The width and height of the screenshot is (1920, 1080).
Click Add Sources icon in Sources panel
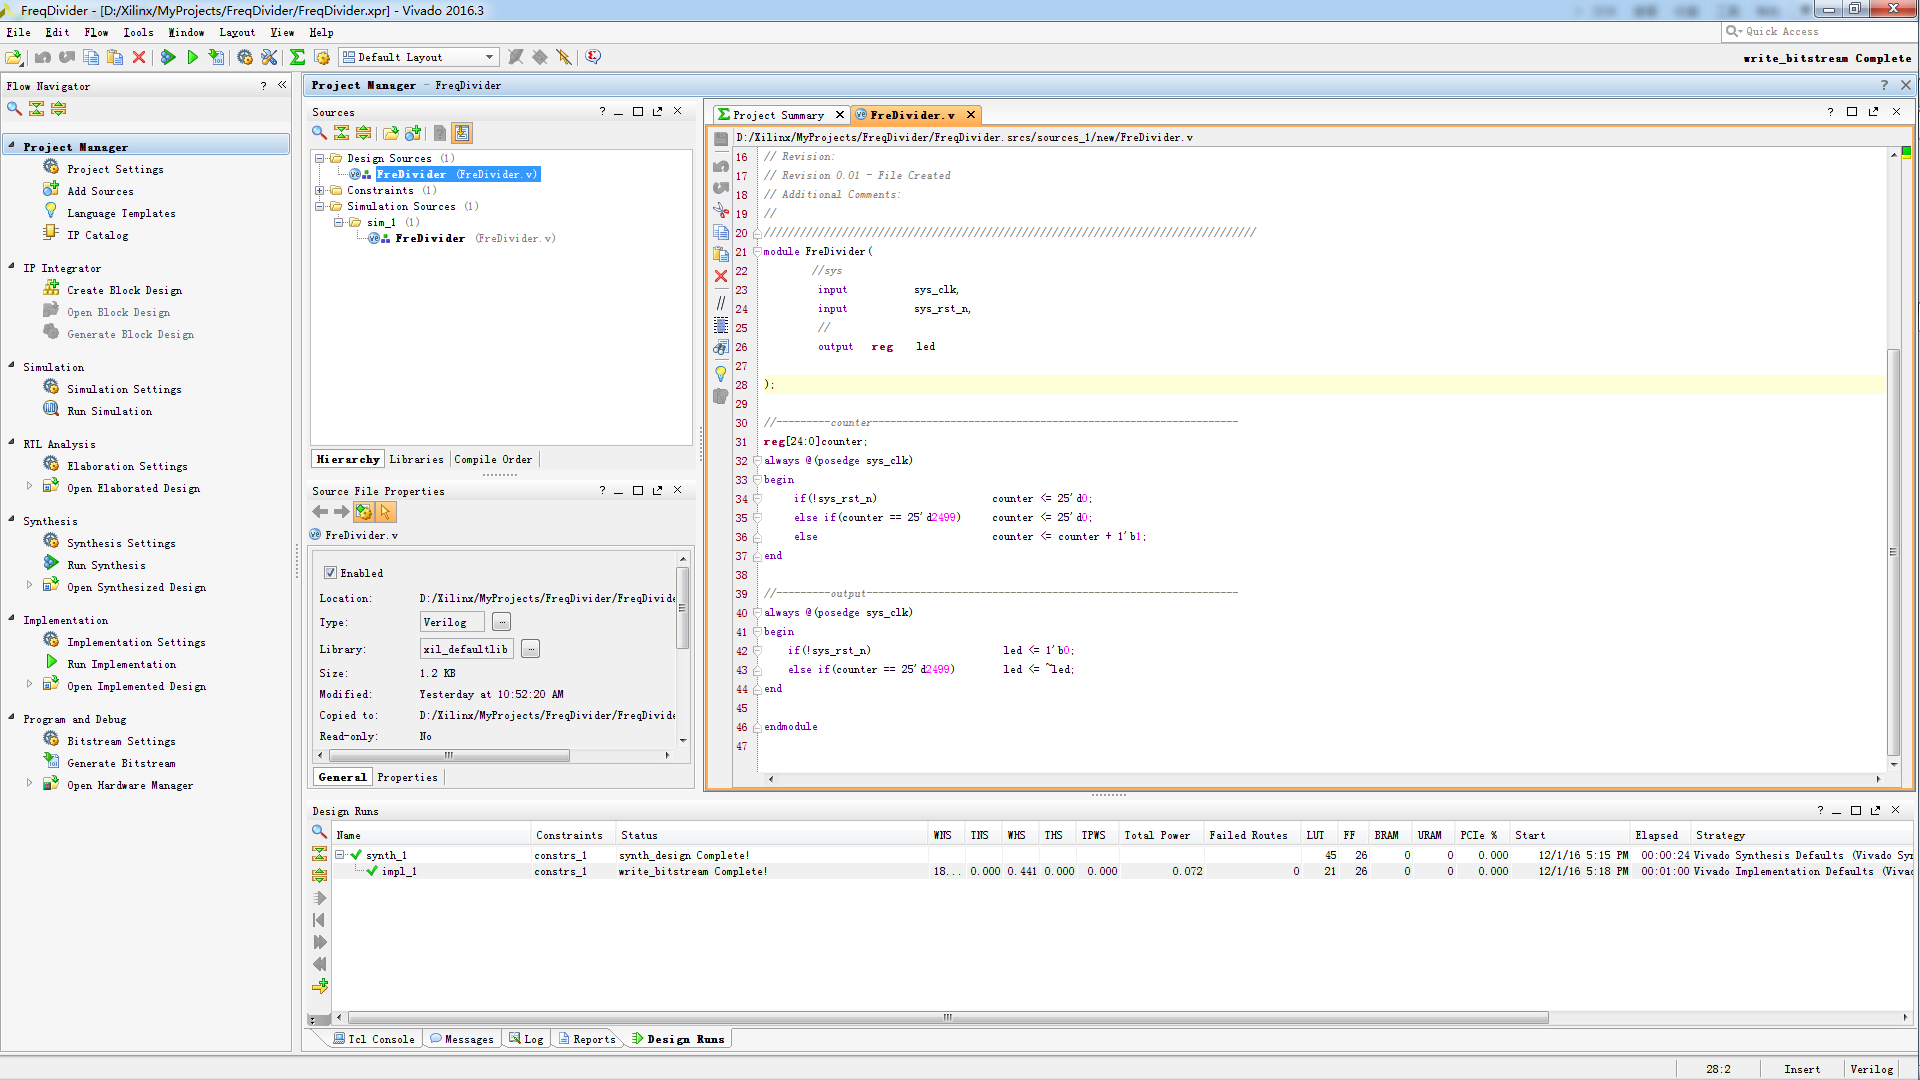pos(413,133)
